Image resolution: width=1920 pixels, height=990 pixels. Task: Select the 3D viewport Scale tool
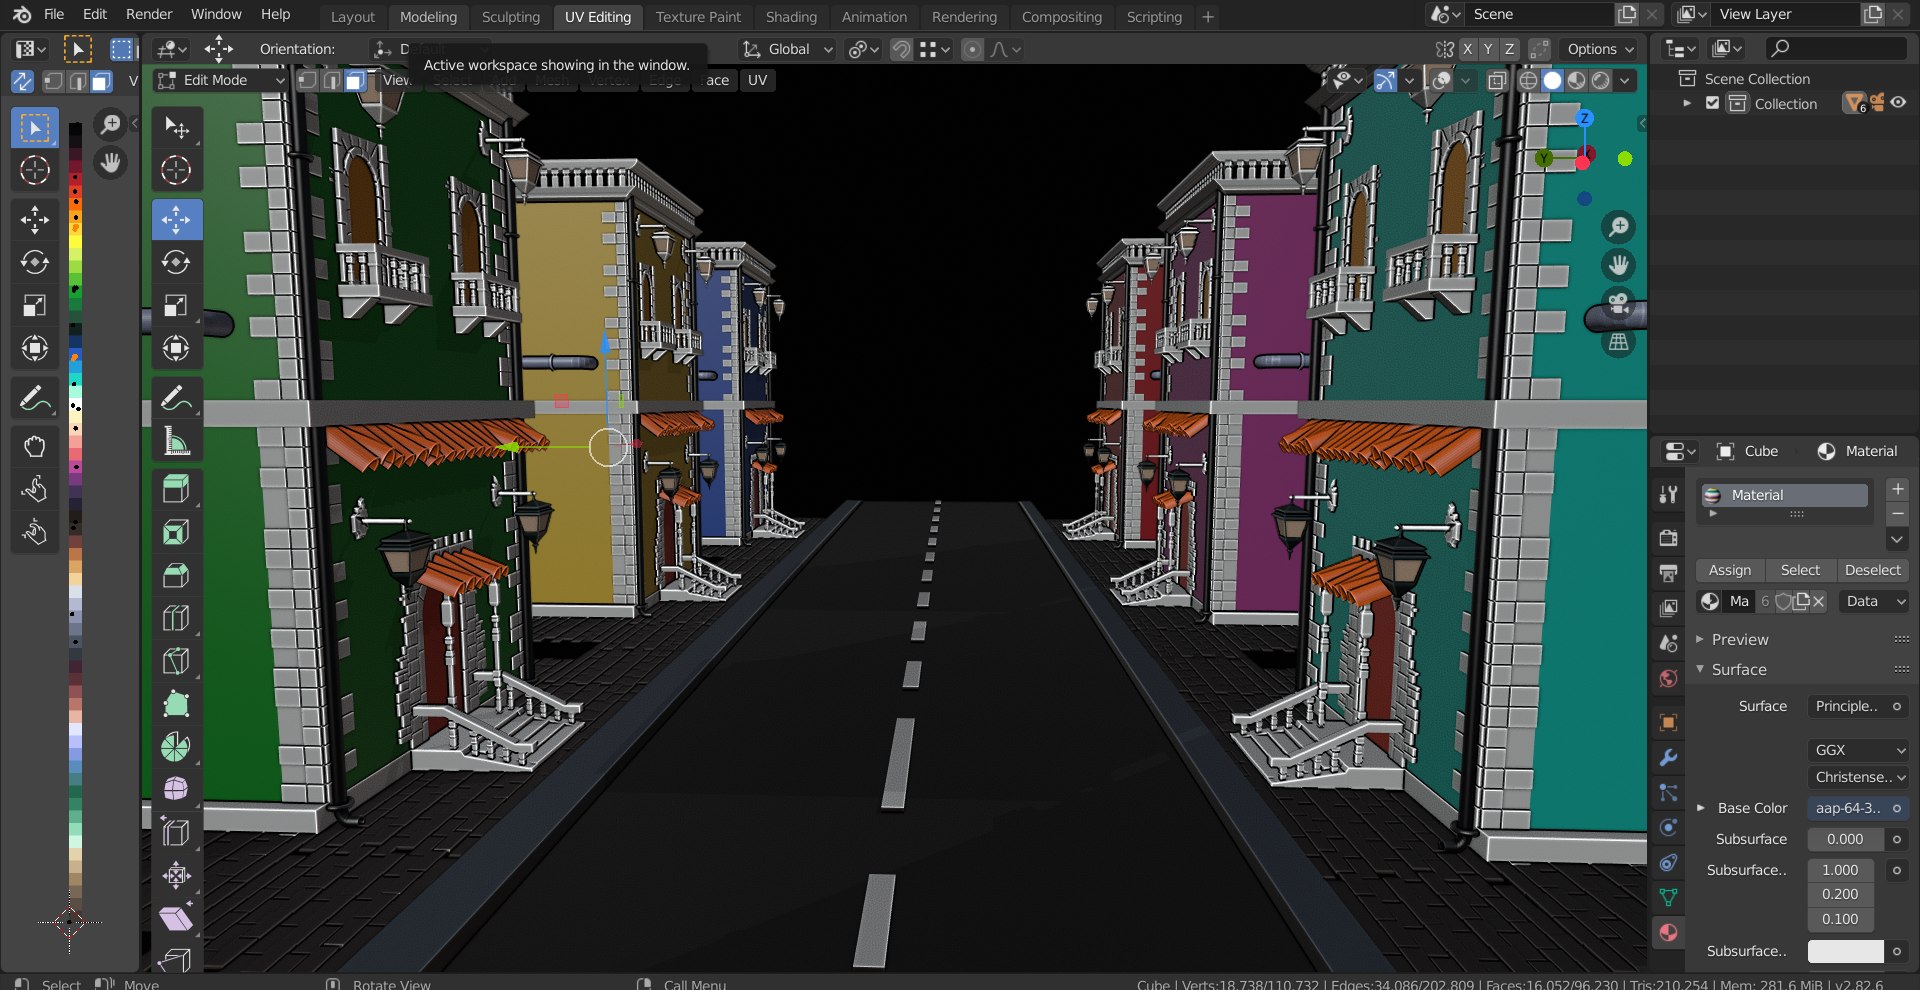coord(176,305)
